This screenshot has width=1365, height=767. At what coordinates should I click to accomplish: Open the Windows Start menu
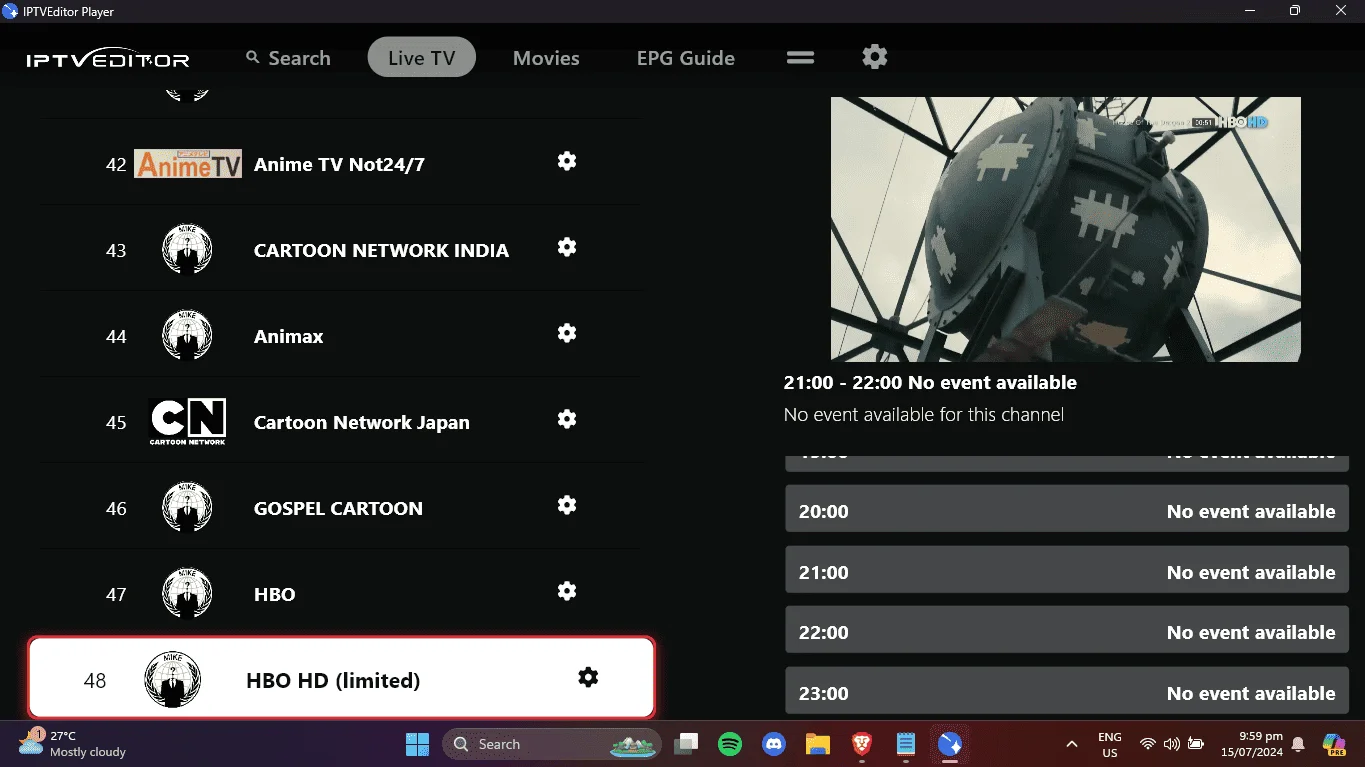coord(417,744)
